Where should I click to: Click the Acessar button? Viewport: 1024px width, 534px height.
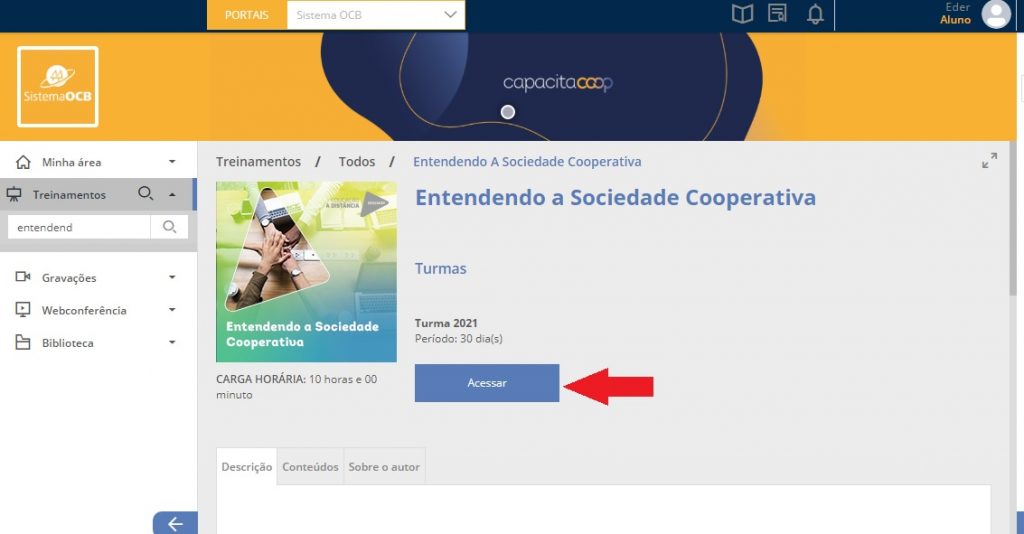click(487, 383)
